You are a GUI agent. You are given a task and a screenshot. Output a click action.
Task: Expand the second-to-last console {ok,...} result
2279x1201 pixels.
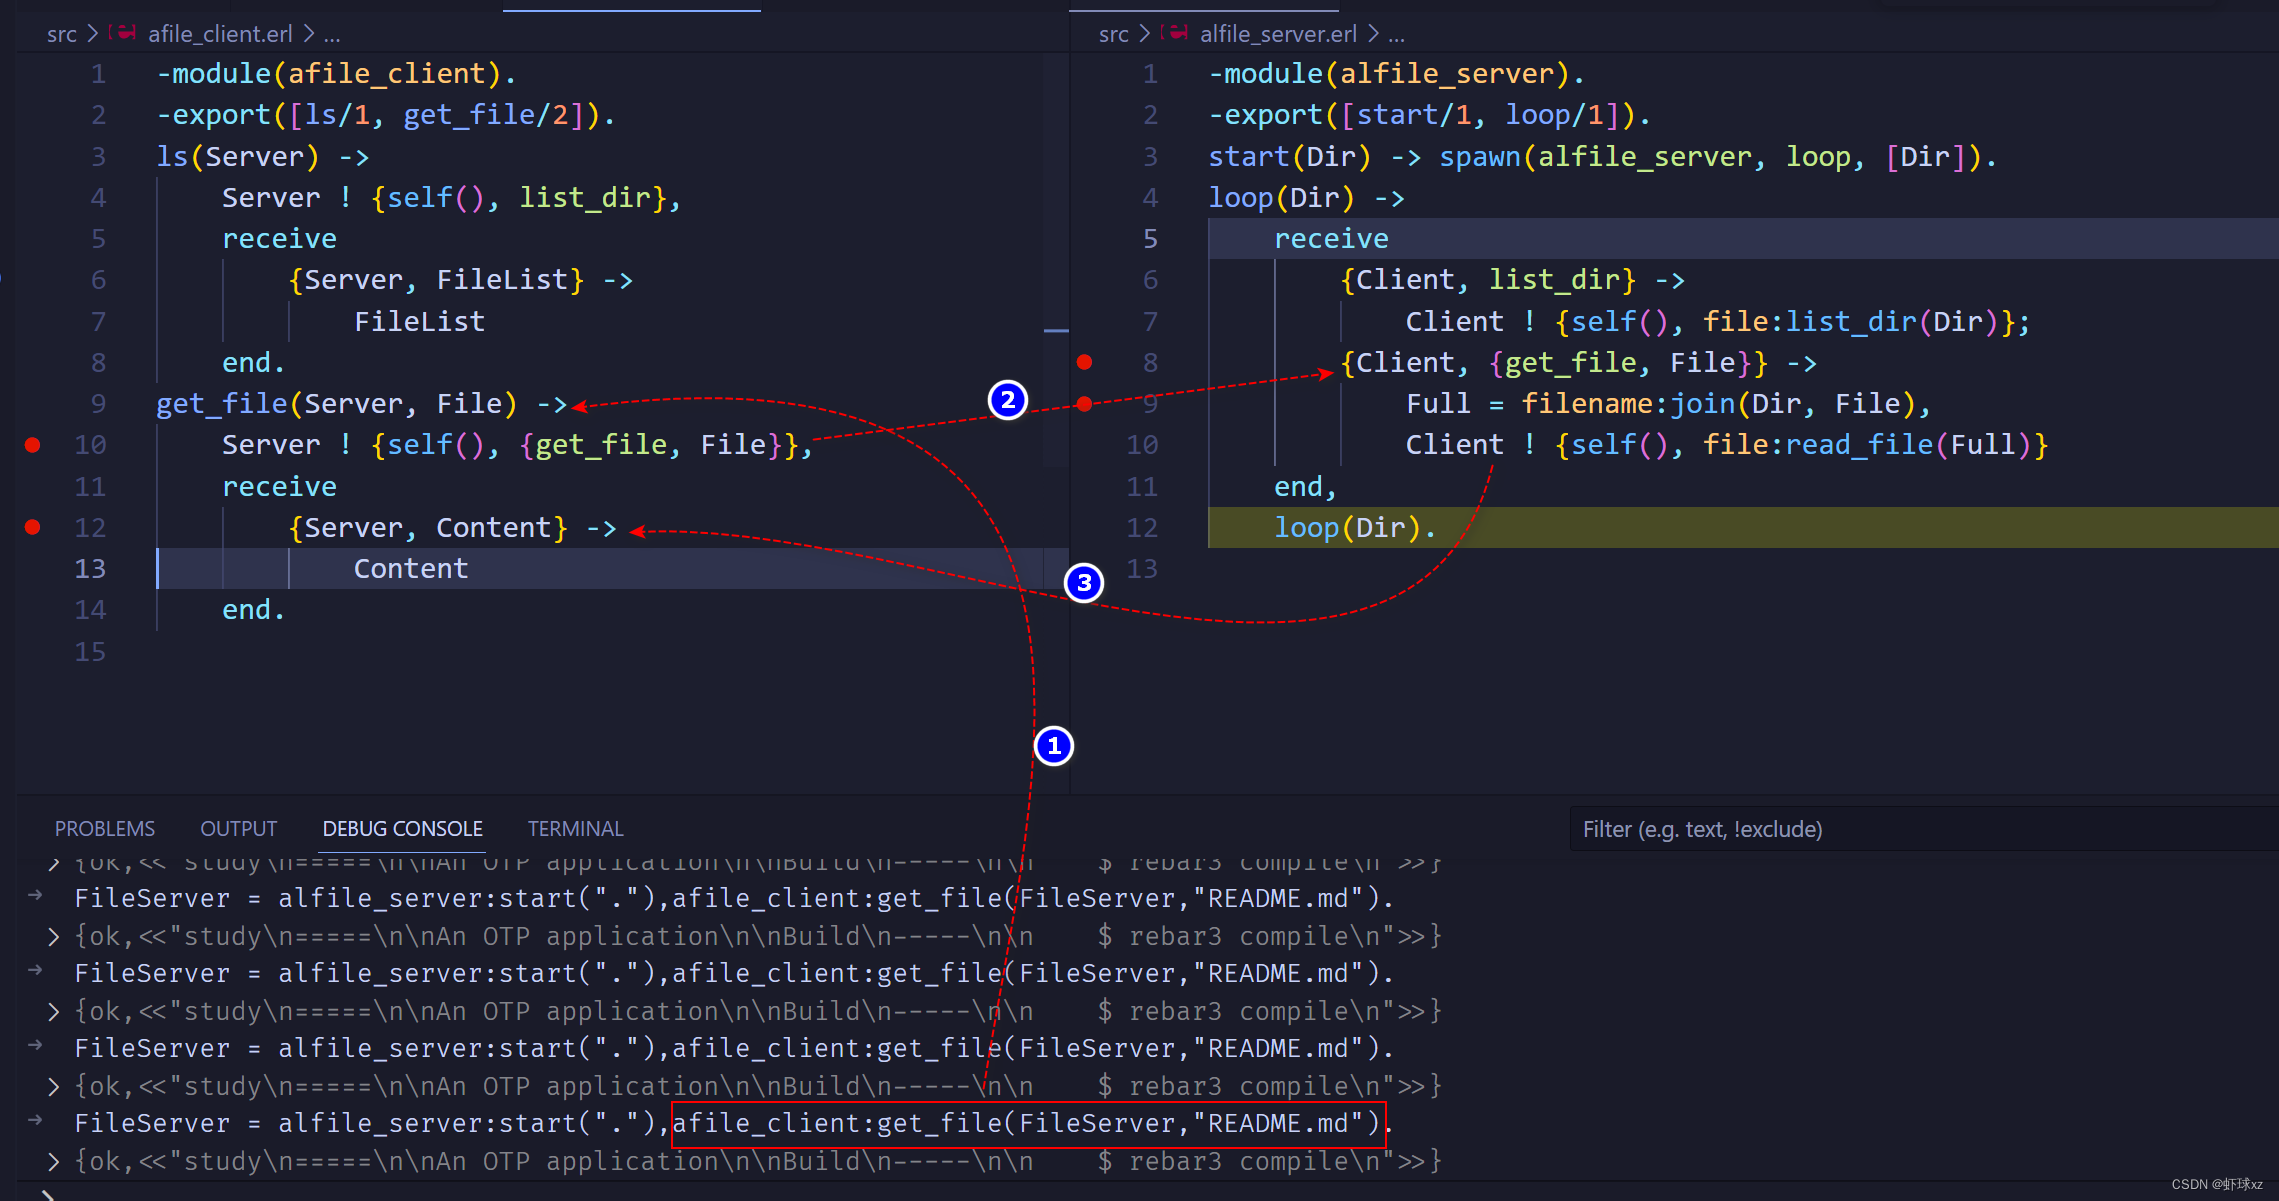(x=53, y=1087)
